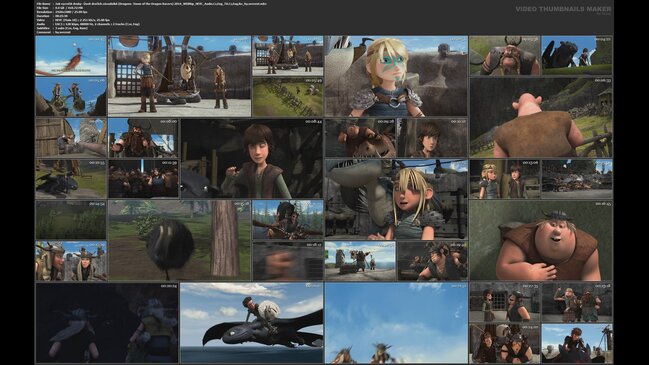Viewport: 649px width, 365px height.
Task: Select the girl with teal face paint thumbnail
Action: (396, 76)
